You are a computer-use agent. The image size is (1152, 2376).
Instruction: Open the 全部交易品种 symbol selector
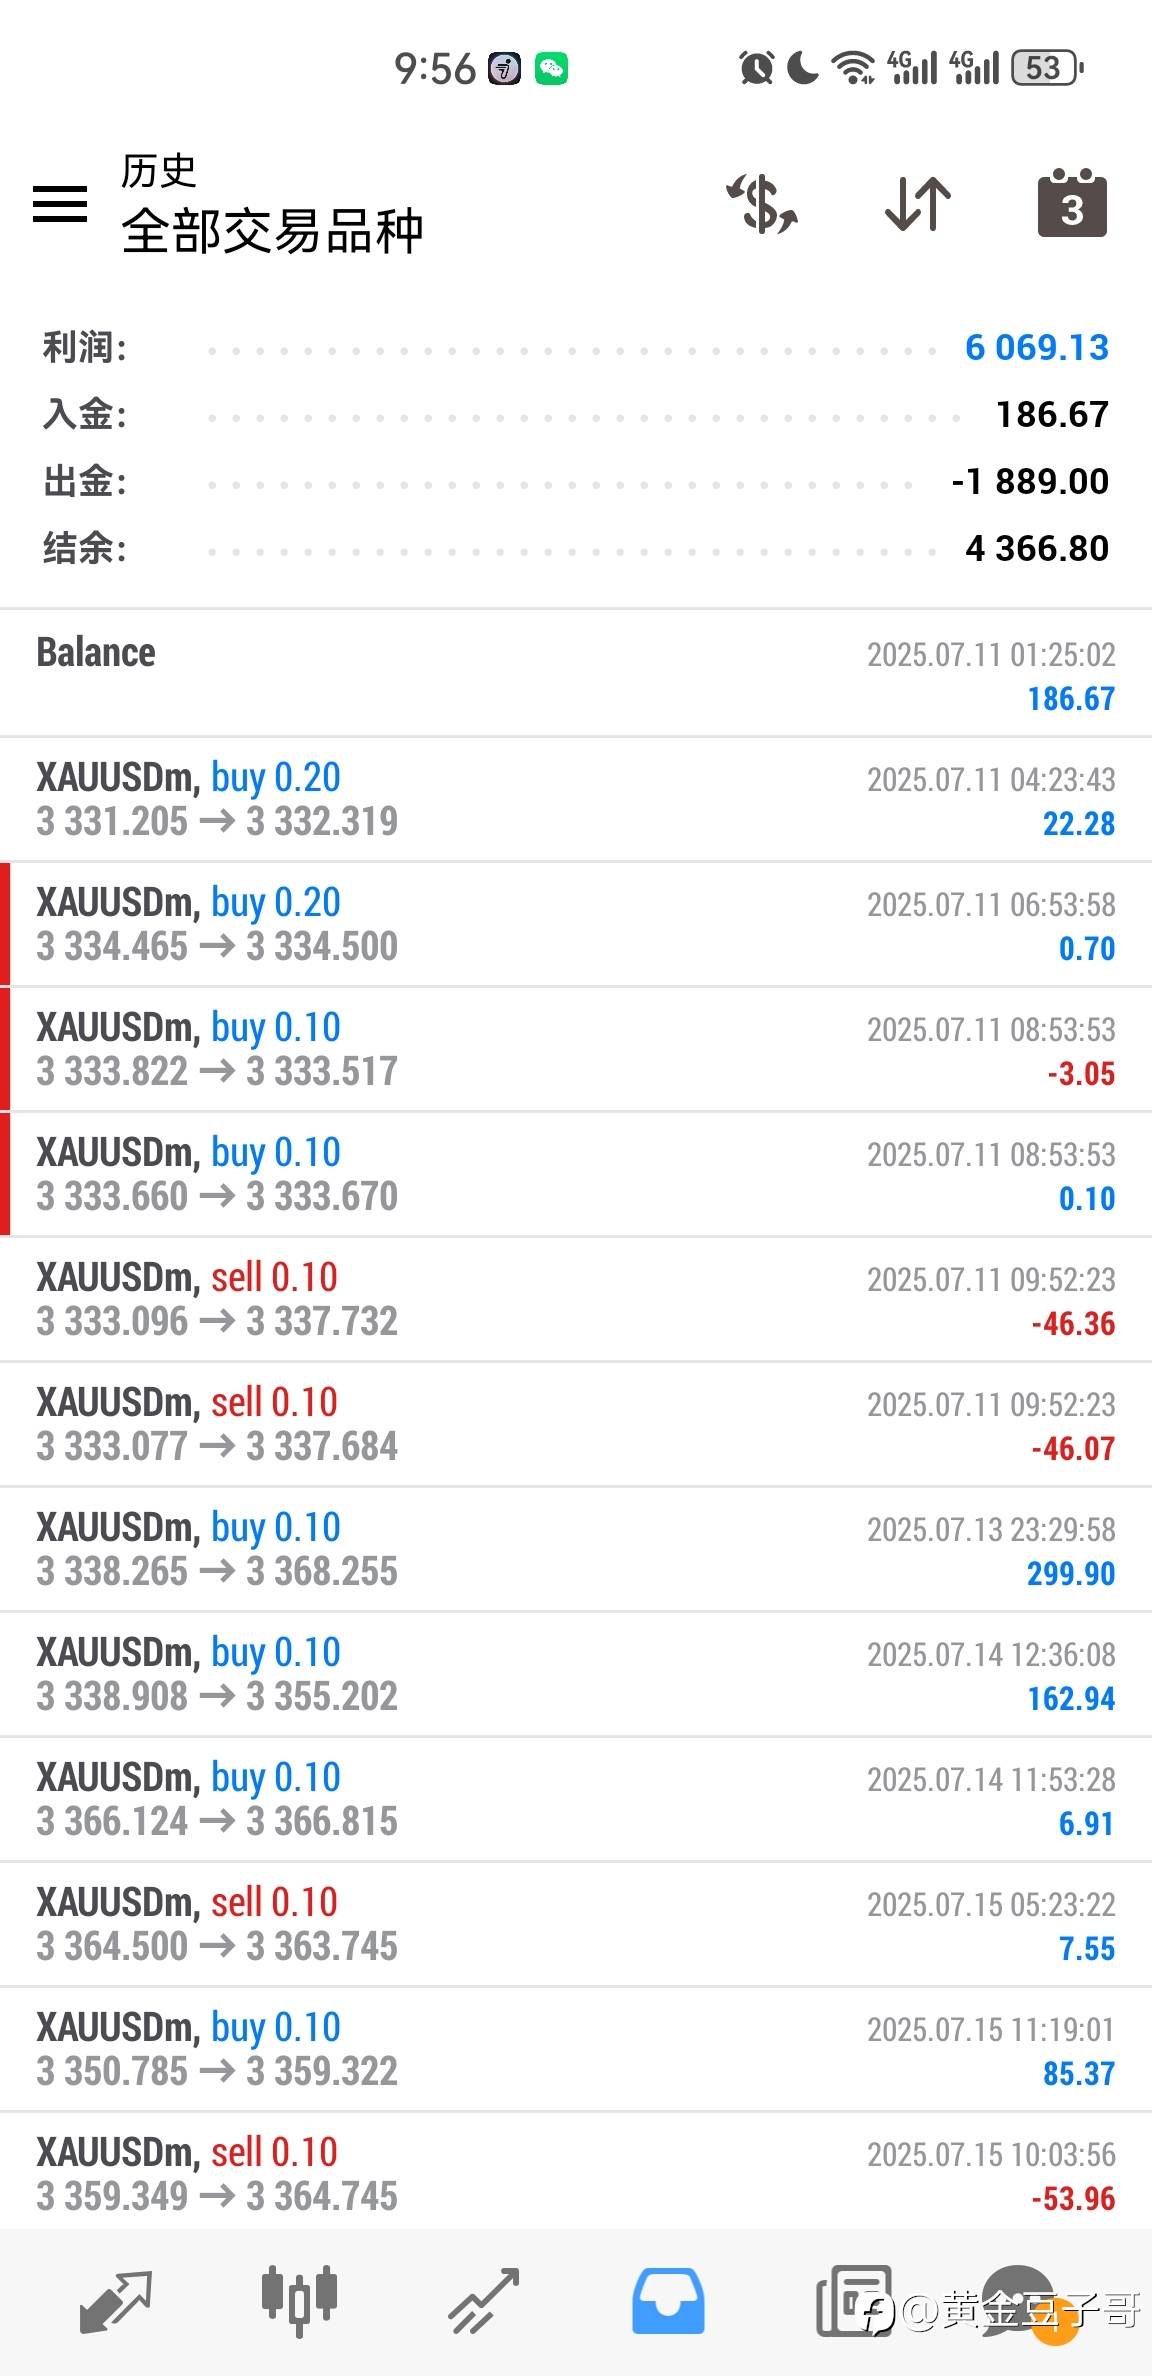pos(272,230)
